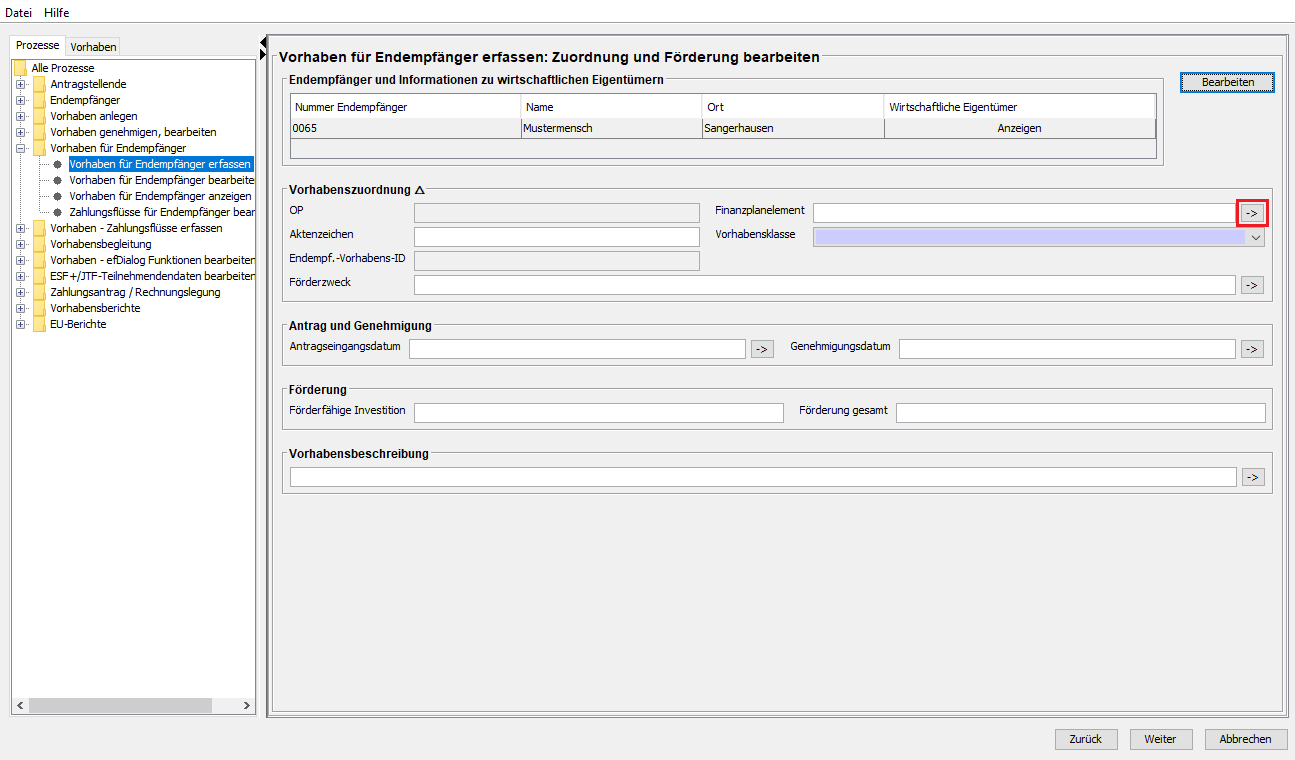This screenshot has width=1295, height=760.
Task: Expand Vorhaben genehmigen, bearbeiten node
Action: coord(19,132)
